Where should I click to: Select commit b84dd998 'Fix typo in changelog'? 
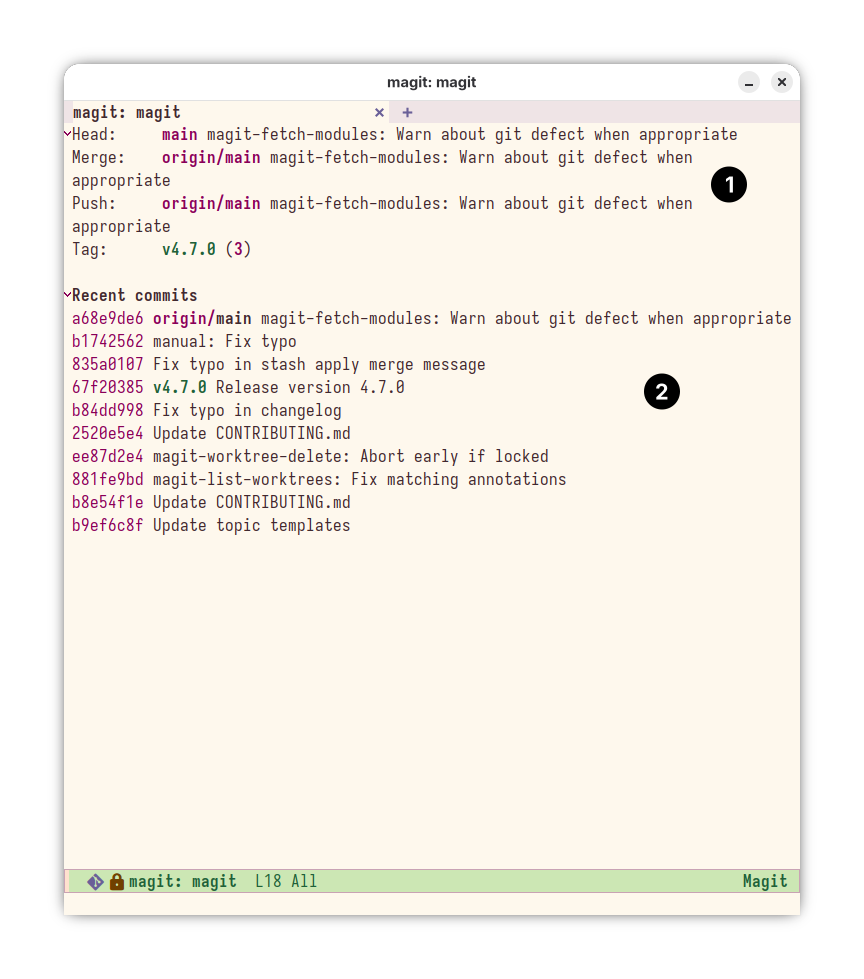click(207, 410)
